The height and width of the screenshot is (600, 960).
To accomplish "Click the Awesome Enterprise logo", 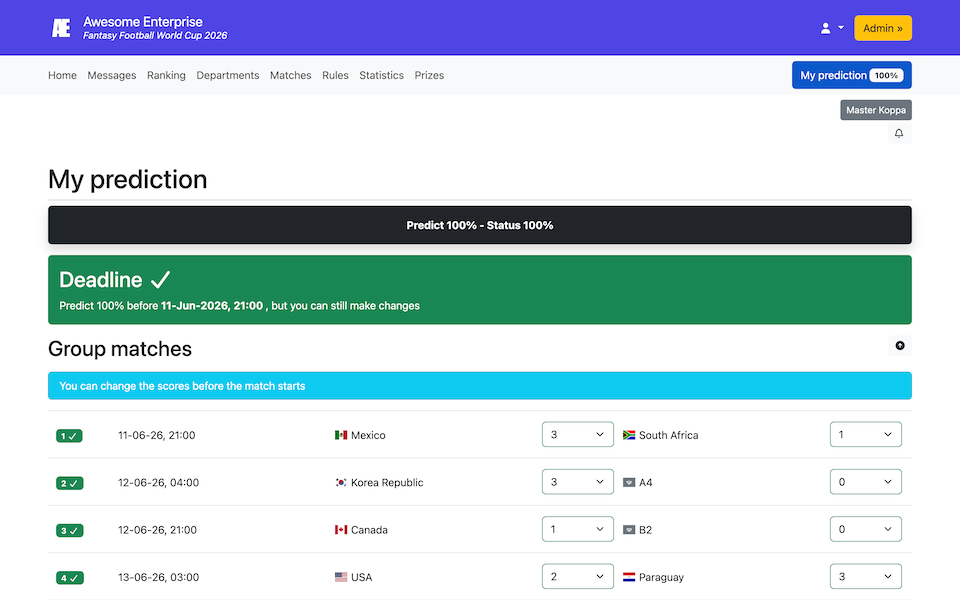I will 60,27.
